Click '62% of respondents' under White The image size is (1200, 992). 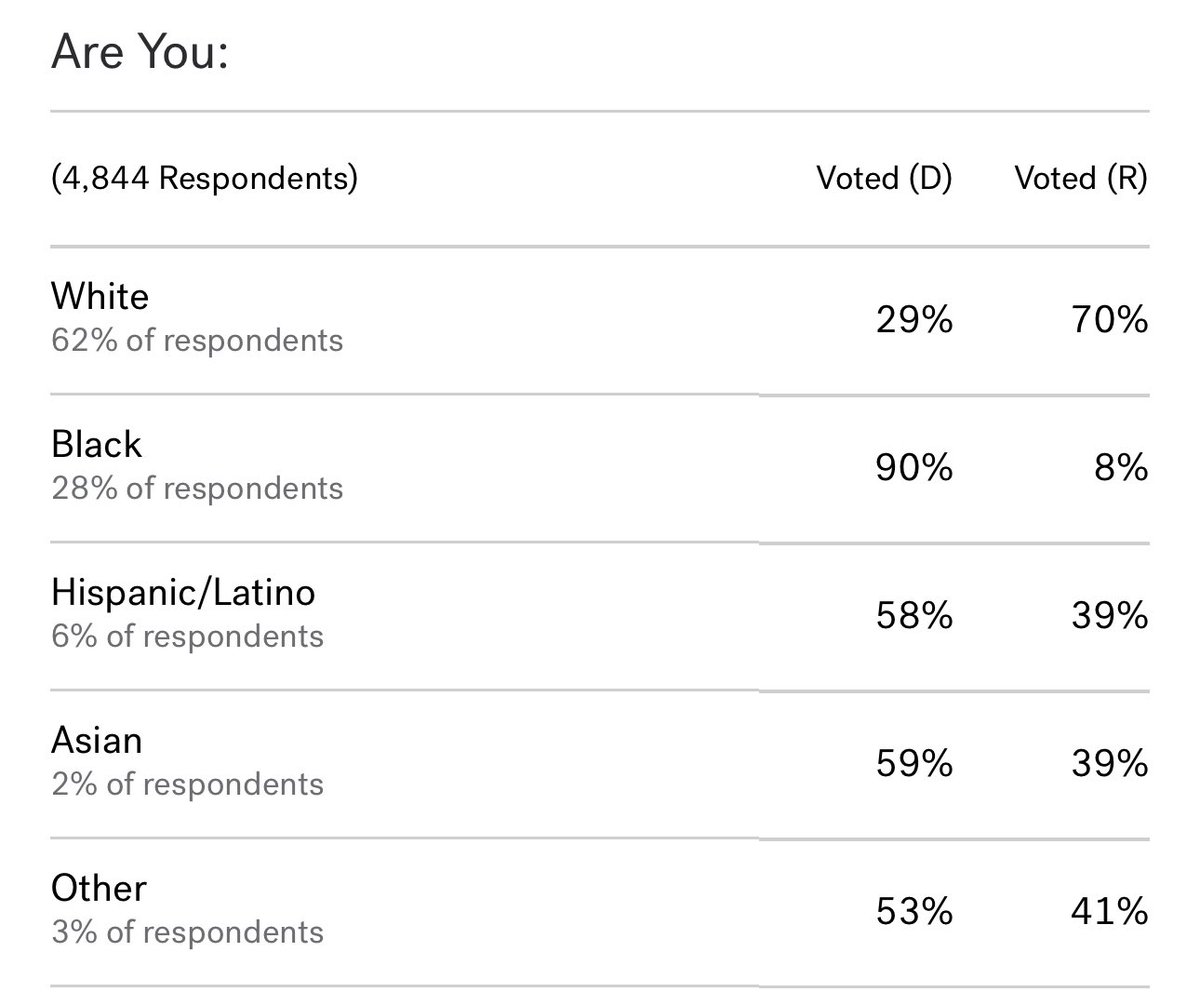click(197, 340)
